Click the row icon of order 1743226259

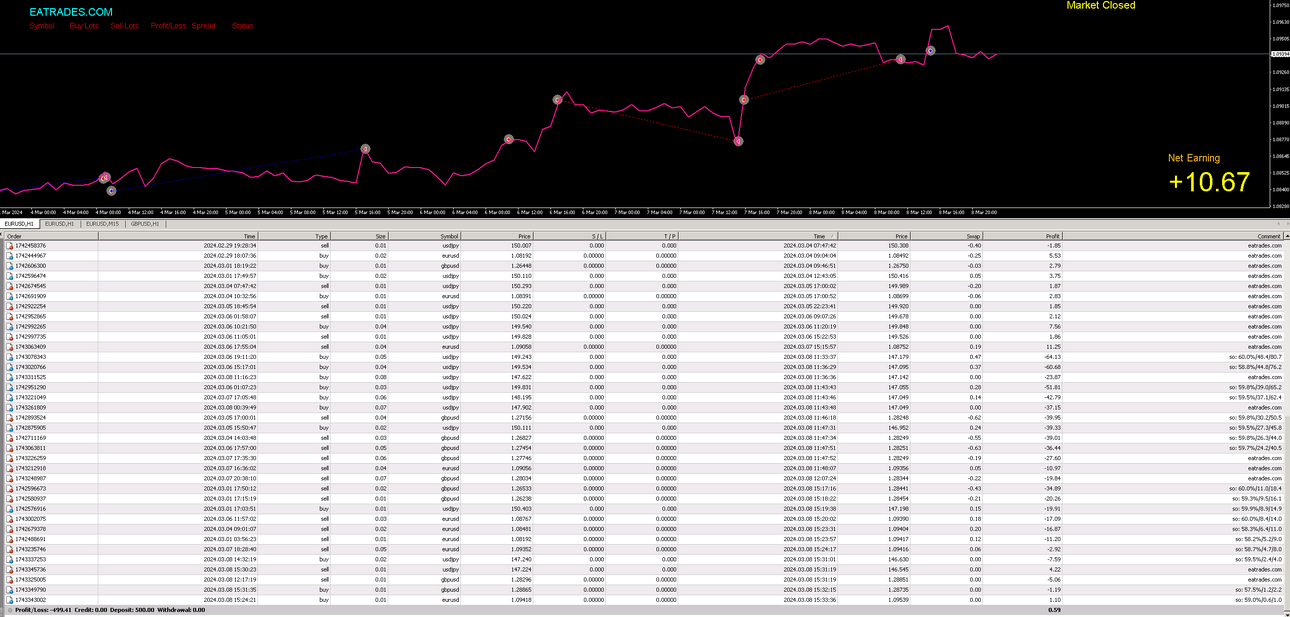click(10, 458)
